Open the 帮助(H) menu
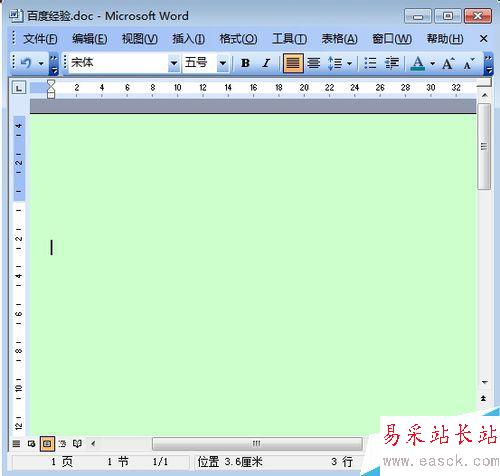The width and height of the screenshot is (500, 476). 445,39
